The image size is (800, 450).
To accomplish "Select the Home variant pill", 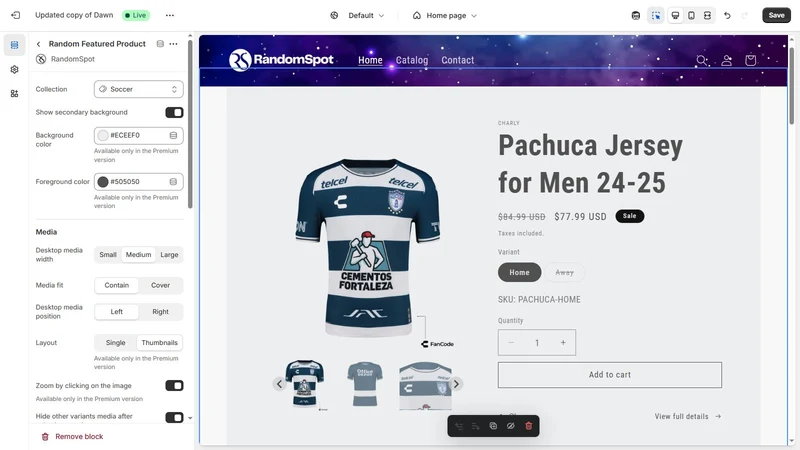I will [519, 272].
